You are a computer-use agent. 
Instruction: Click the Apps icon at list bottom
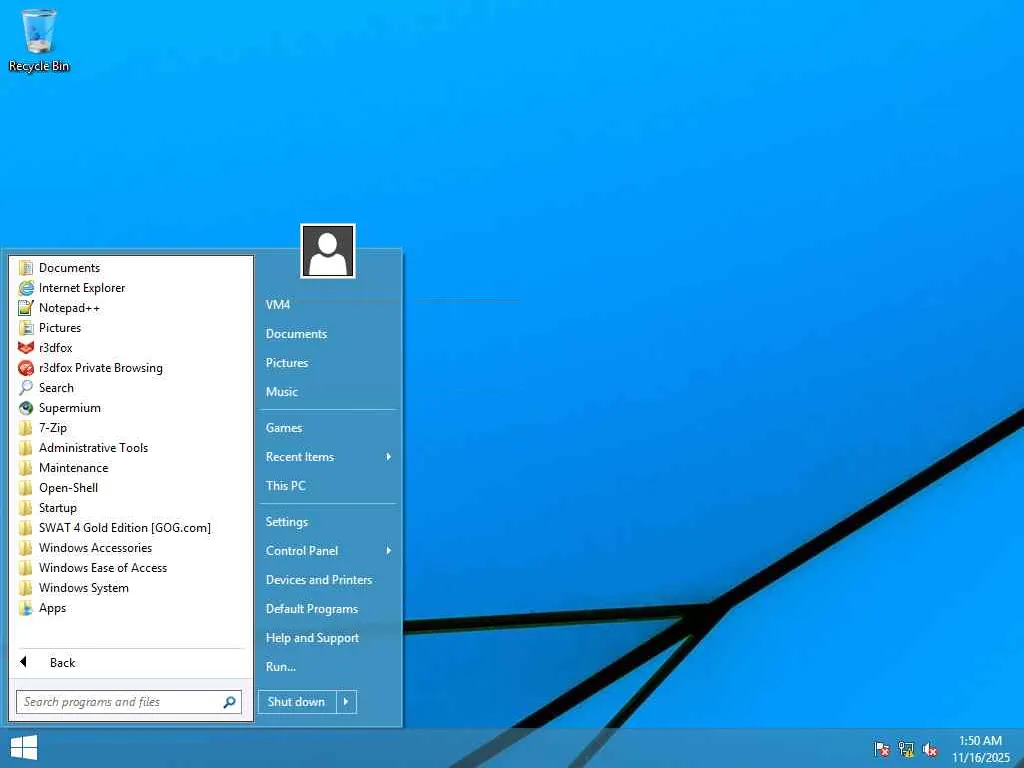(26, 608)
